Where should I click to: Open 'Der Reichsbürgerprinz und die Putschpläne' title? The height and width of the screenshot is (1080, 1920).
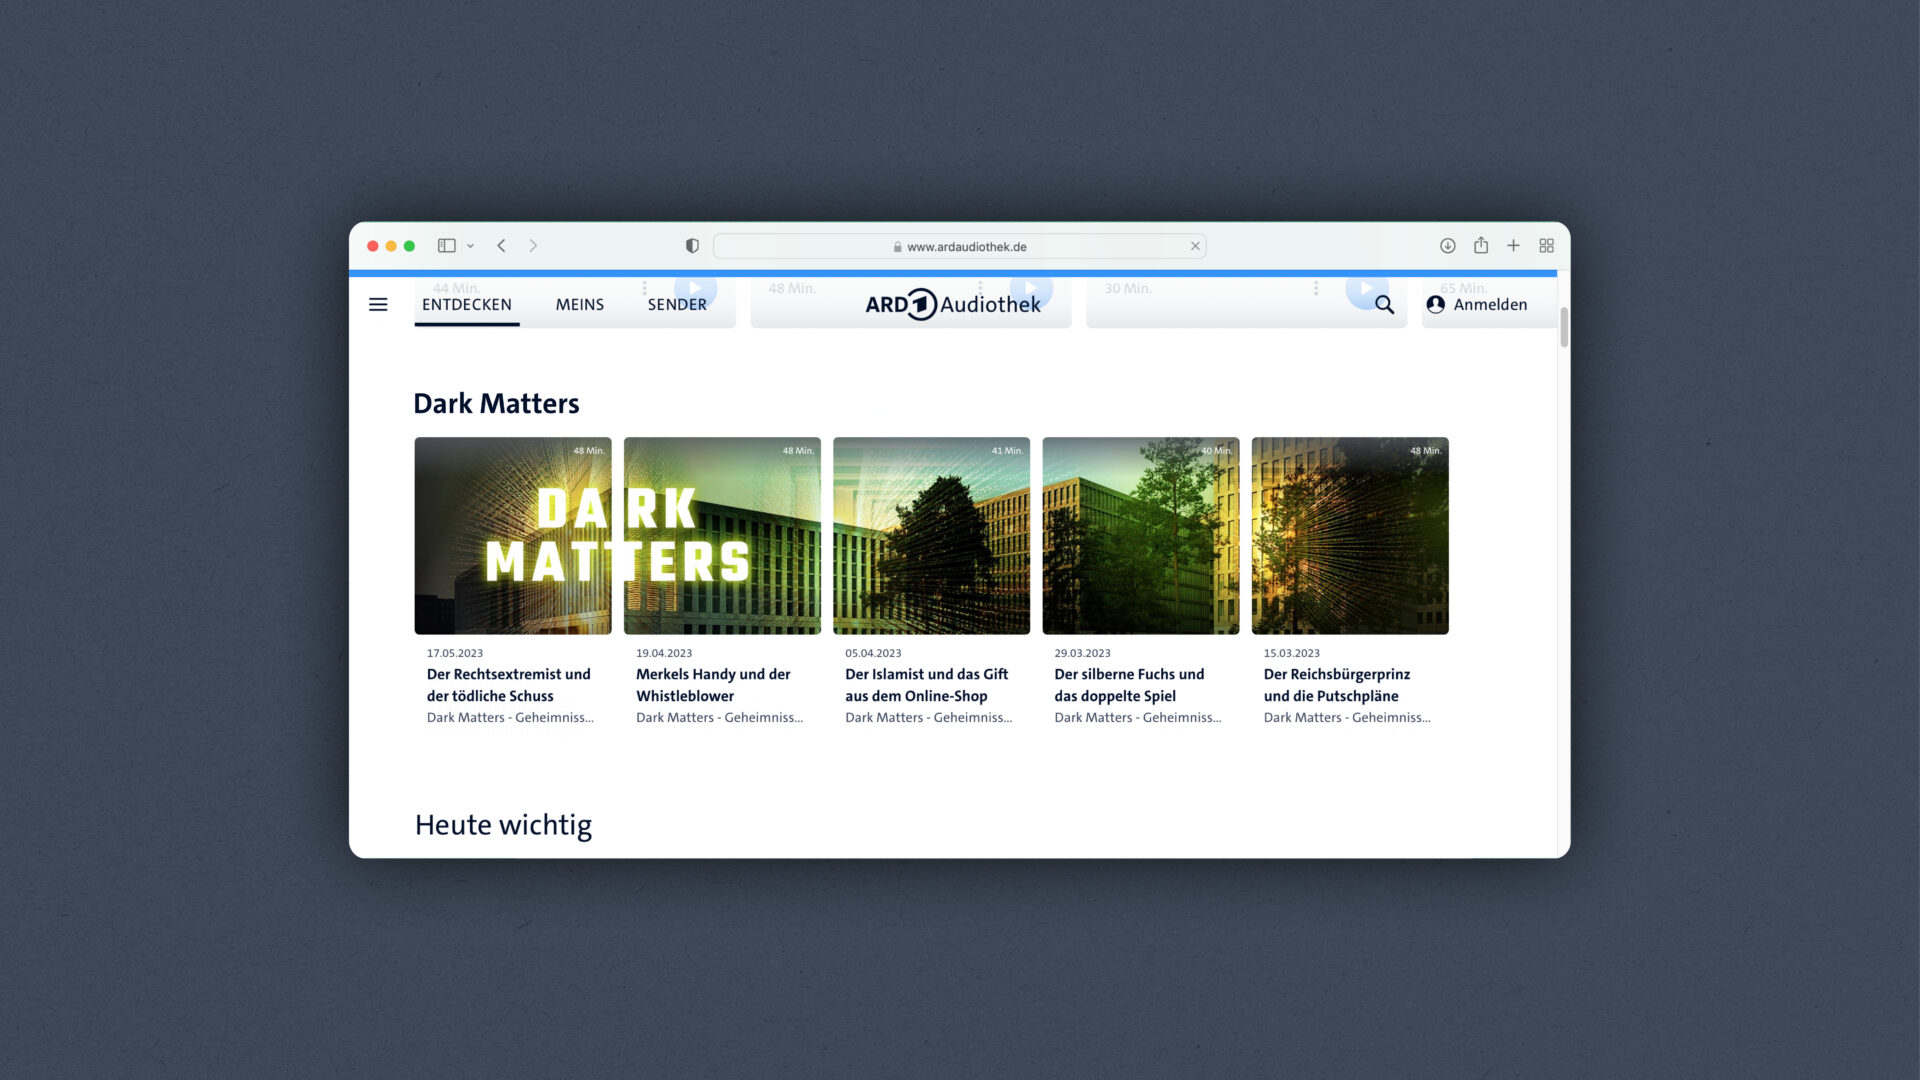click(x=1337, y=685)
